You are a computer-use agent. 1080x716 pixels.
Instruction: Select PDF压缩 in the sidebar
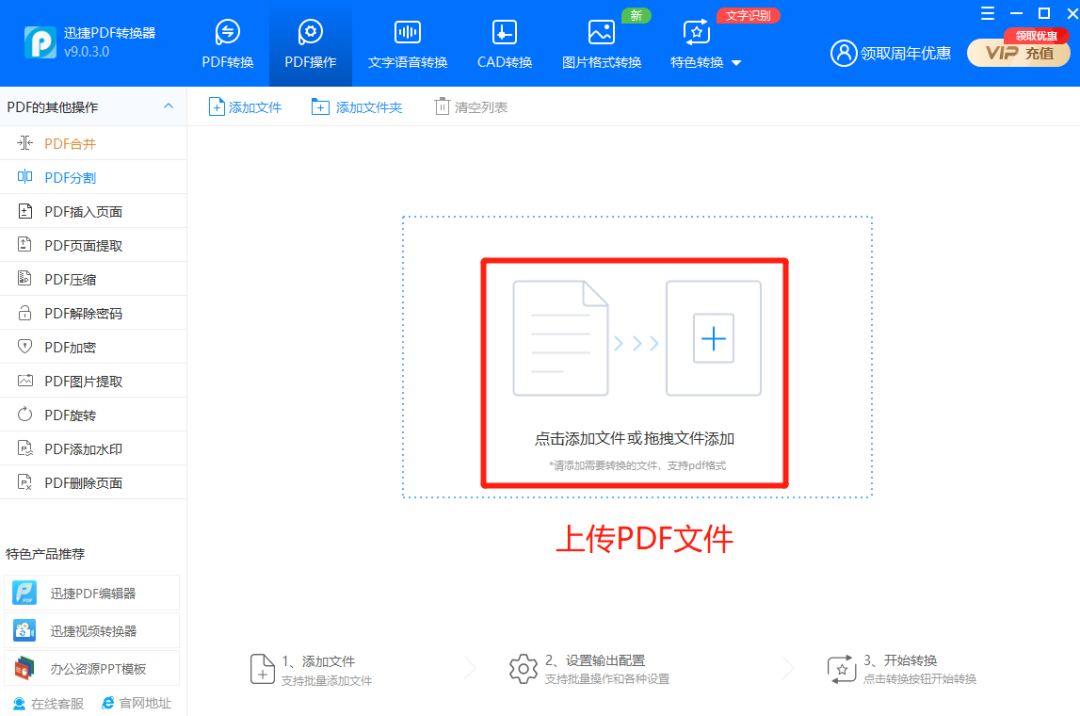pyautogui.click(x=93, y=279)
